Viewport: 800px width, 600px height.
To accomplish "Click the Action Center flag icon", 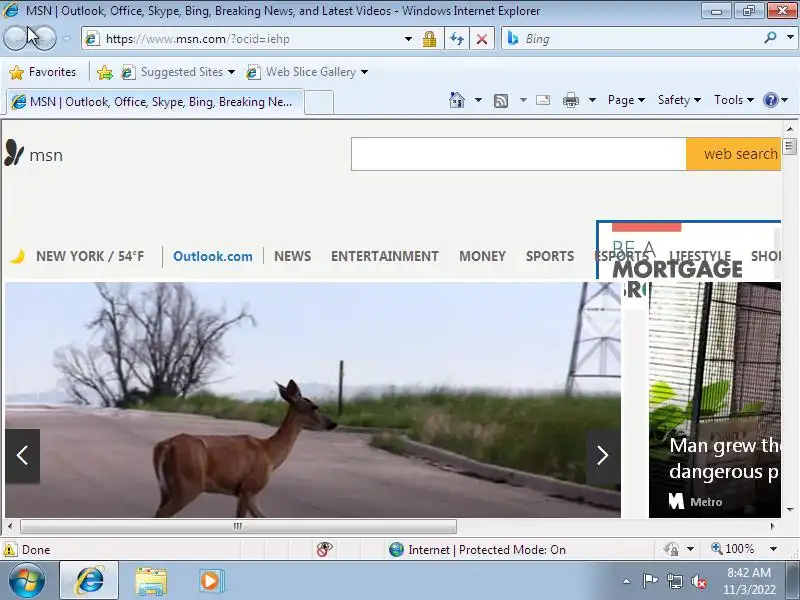I will click(650, 581).
